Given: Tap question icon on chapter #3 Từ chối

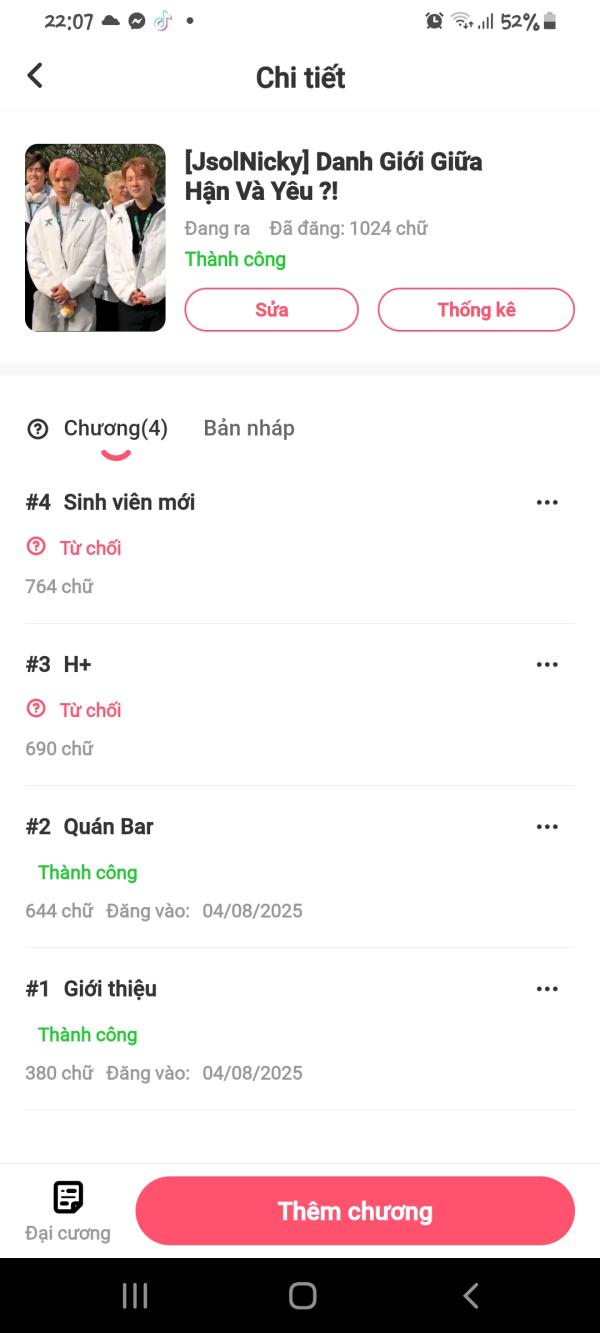Looking at the screenshot, I should coord(36,709).
